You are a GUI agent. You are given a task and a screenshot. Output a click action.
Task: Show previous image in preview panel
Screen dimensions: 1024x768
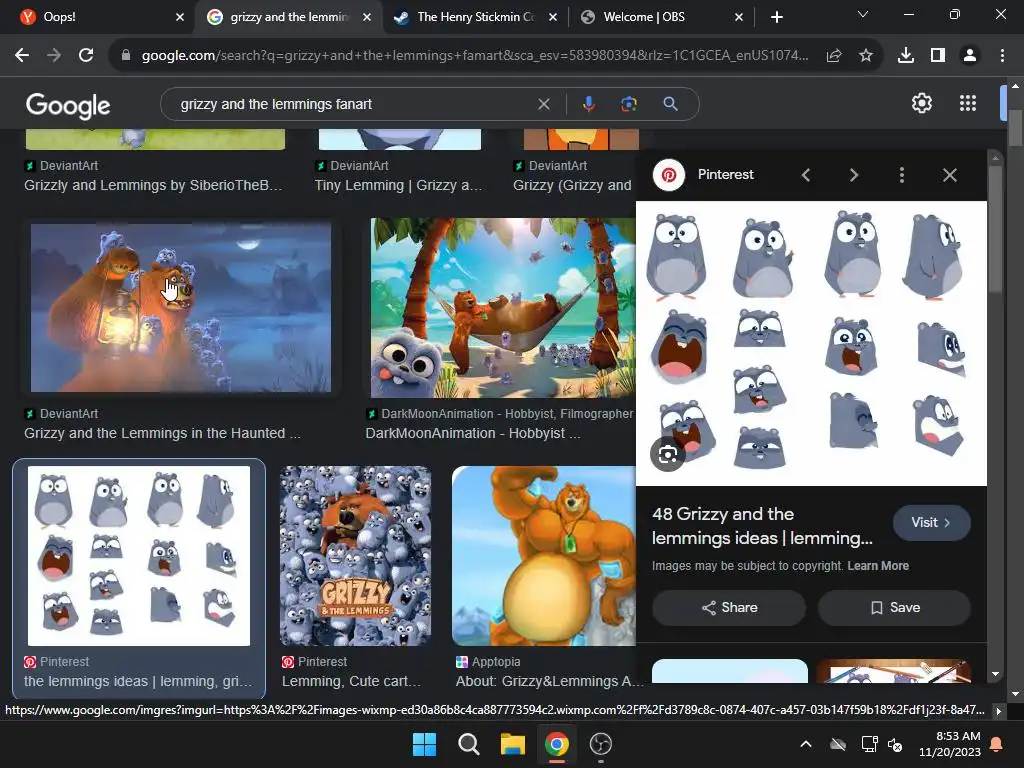pos(806,175)
